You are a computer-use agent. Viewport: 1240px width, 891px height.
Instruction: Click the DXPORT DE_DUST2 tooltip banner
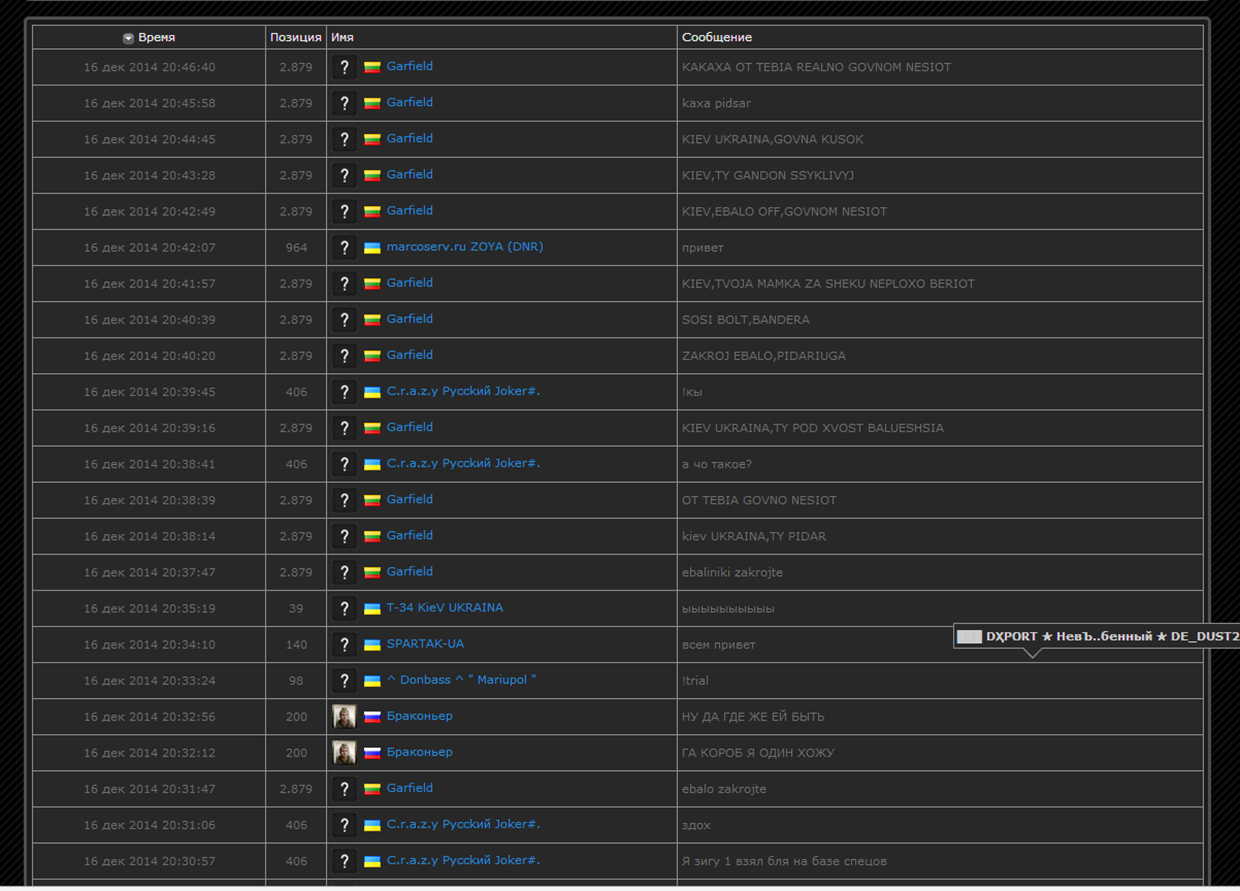[x=1097, y=637]
